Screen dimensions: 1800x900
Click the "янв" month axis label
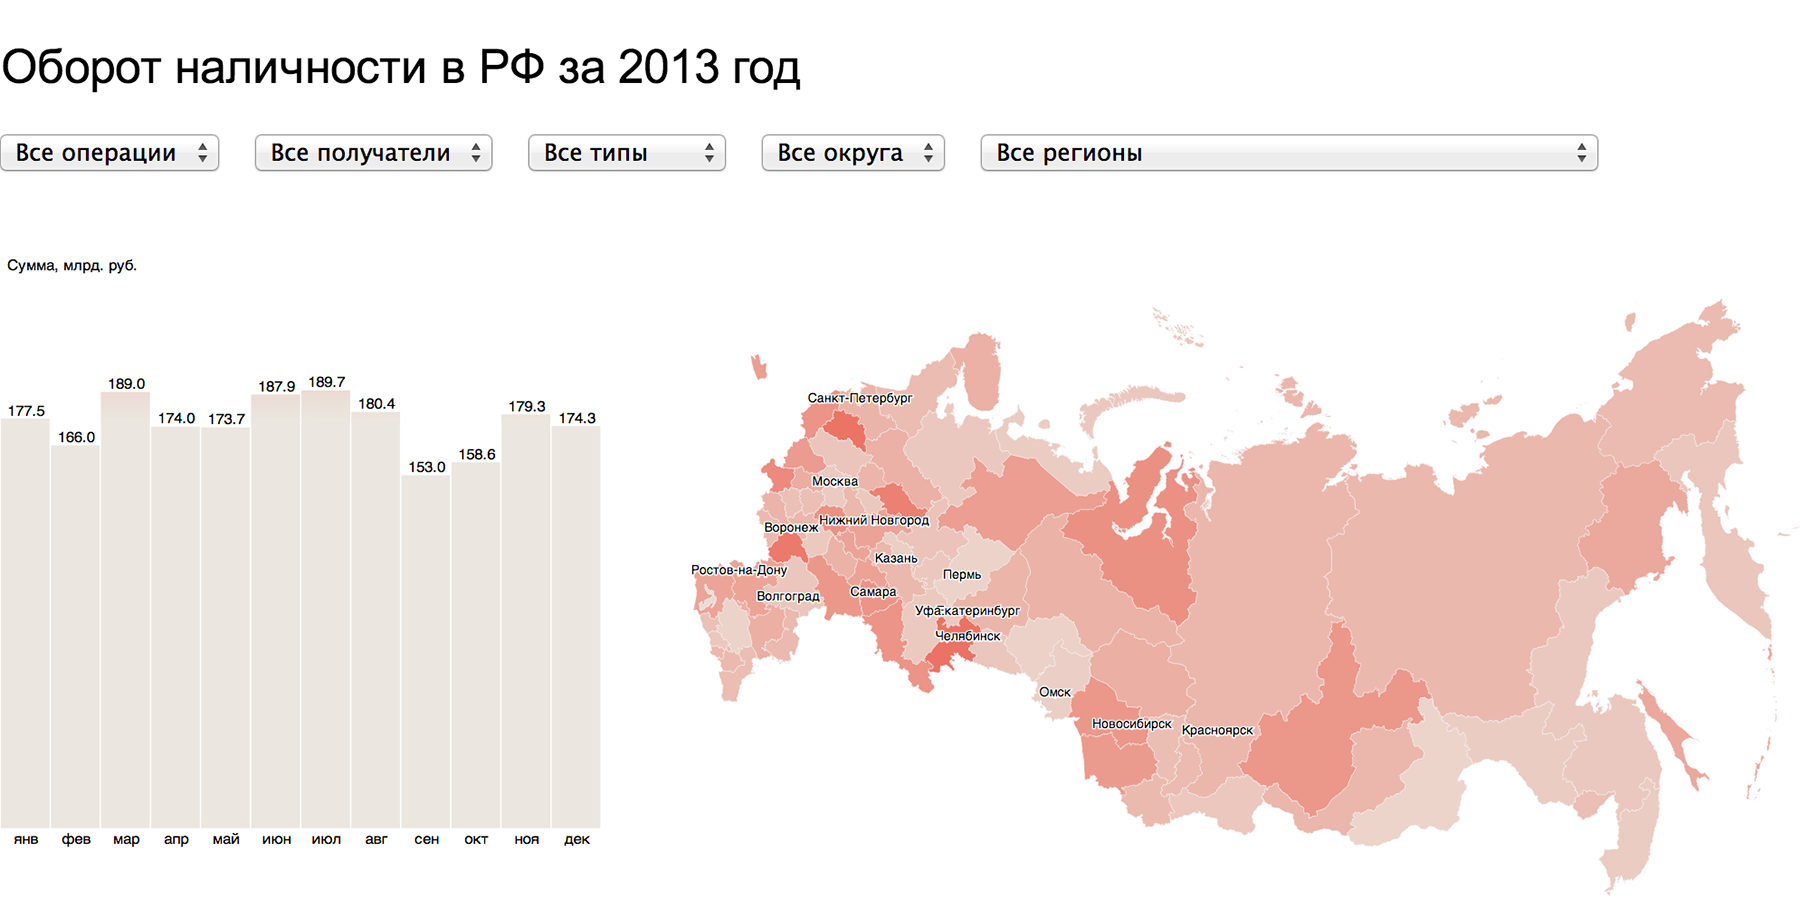(26, 839)
